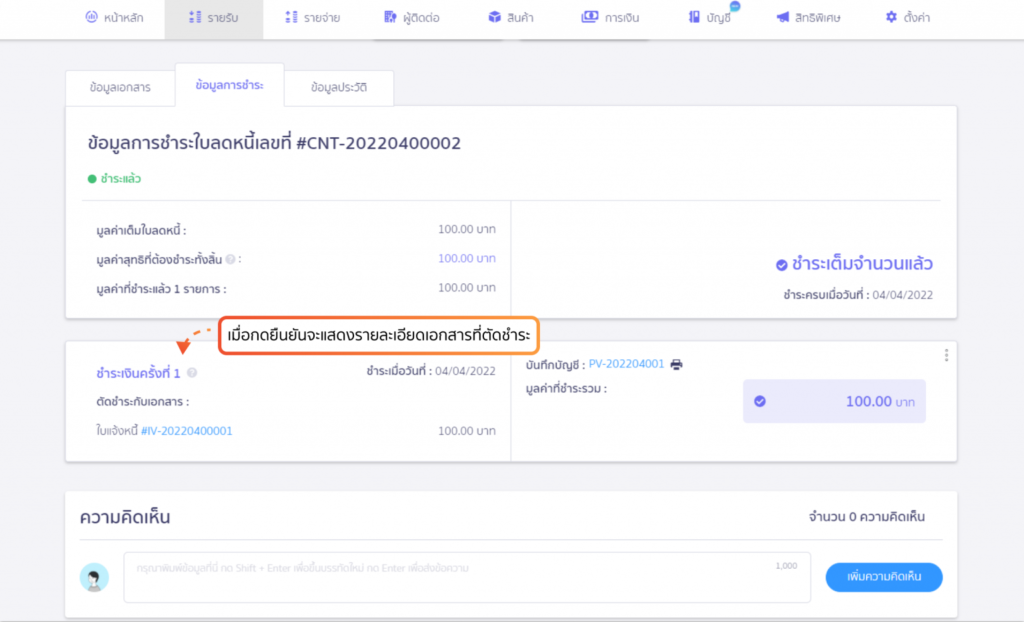Open the สิทธิพิเศษ privileges menu
This screenshot has height=622, width=1024.
[x=808, y=18]
